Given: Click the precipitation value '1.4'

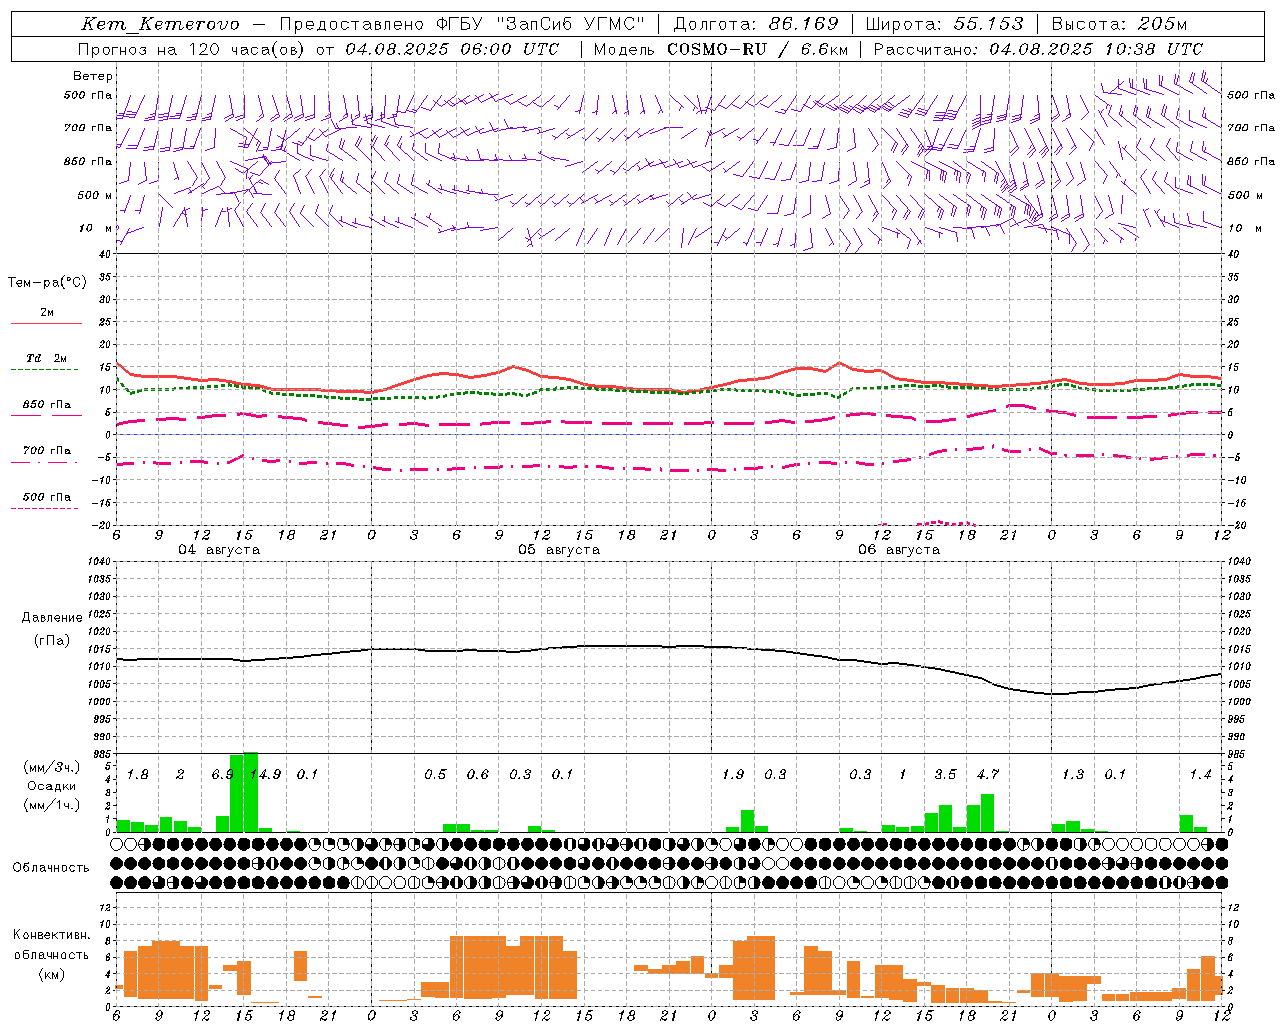Looking at the screenshot, I should tap(1200, 774).
